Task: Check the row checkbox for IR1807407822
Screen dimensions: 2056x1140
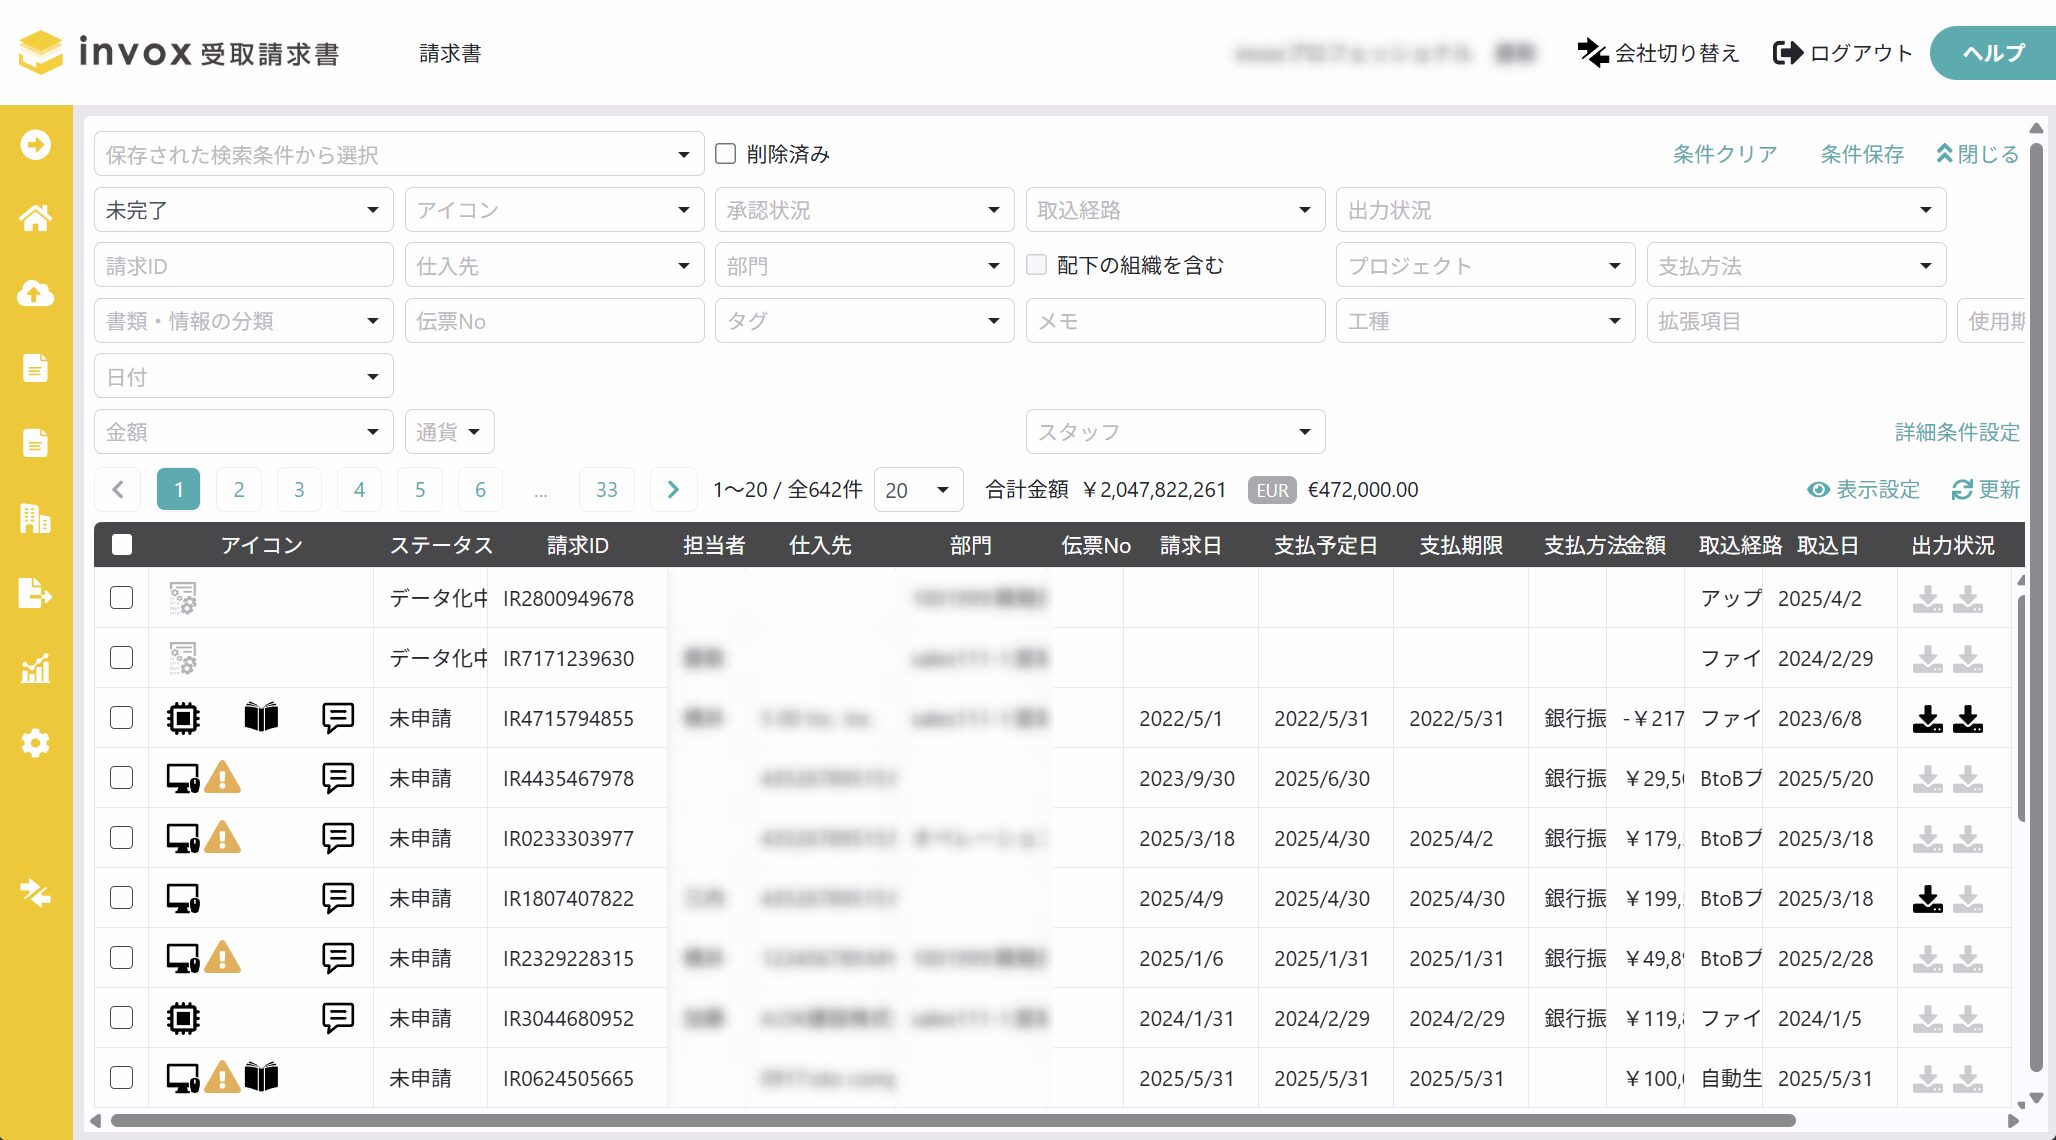Action: click(x=121, y=897)
